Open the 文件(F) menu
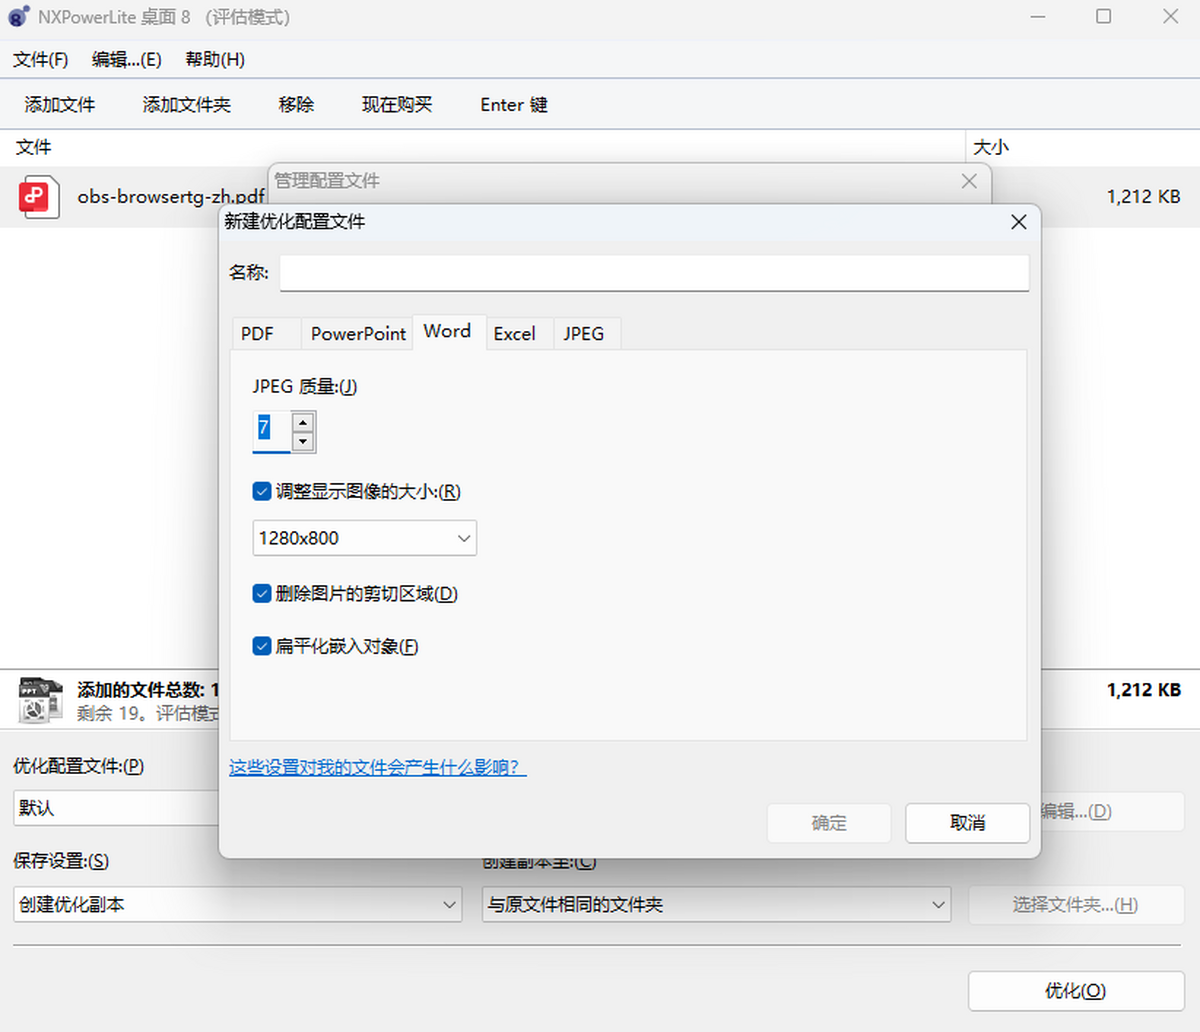Screen dimensions: 1200x1032 tap(40, 60)
